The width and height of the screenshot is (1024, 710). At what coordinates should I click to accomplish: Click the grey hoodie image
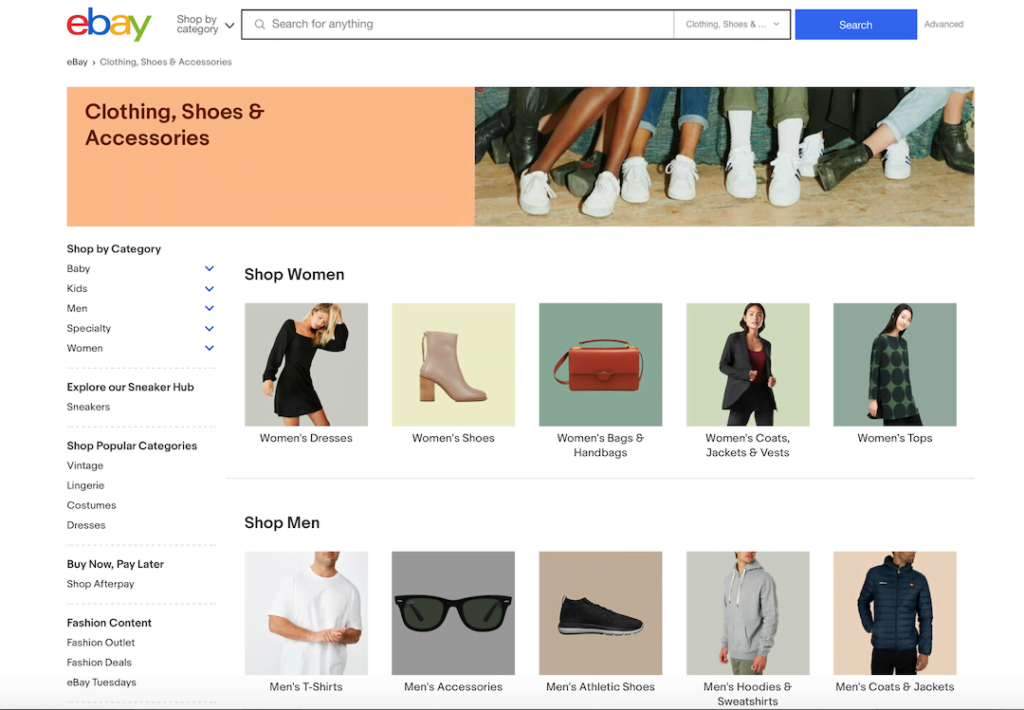748,613
